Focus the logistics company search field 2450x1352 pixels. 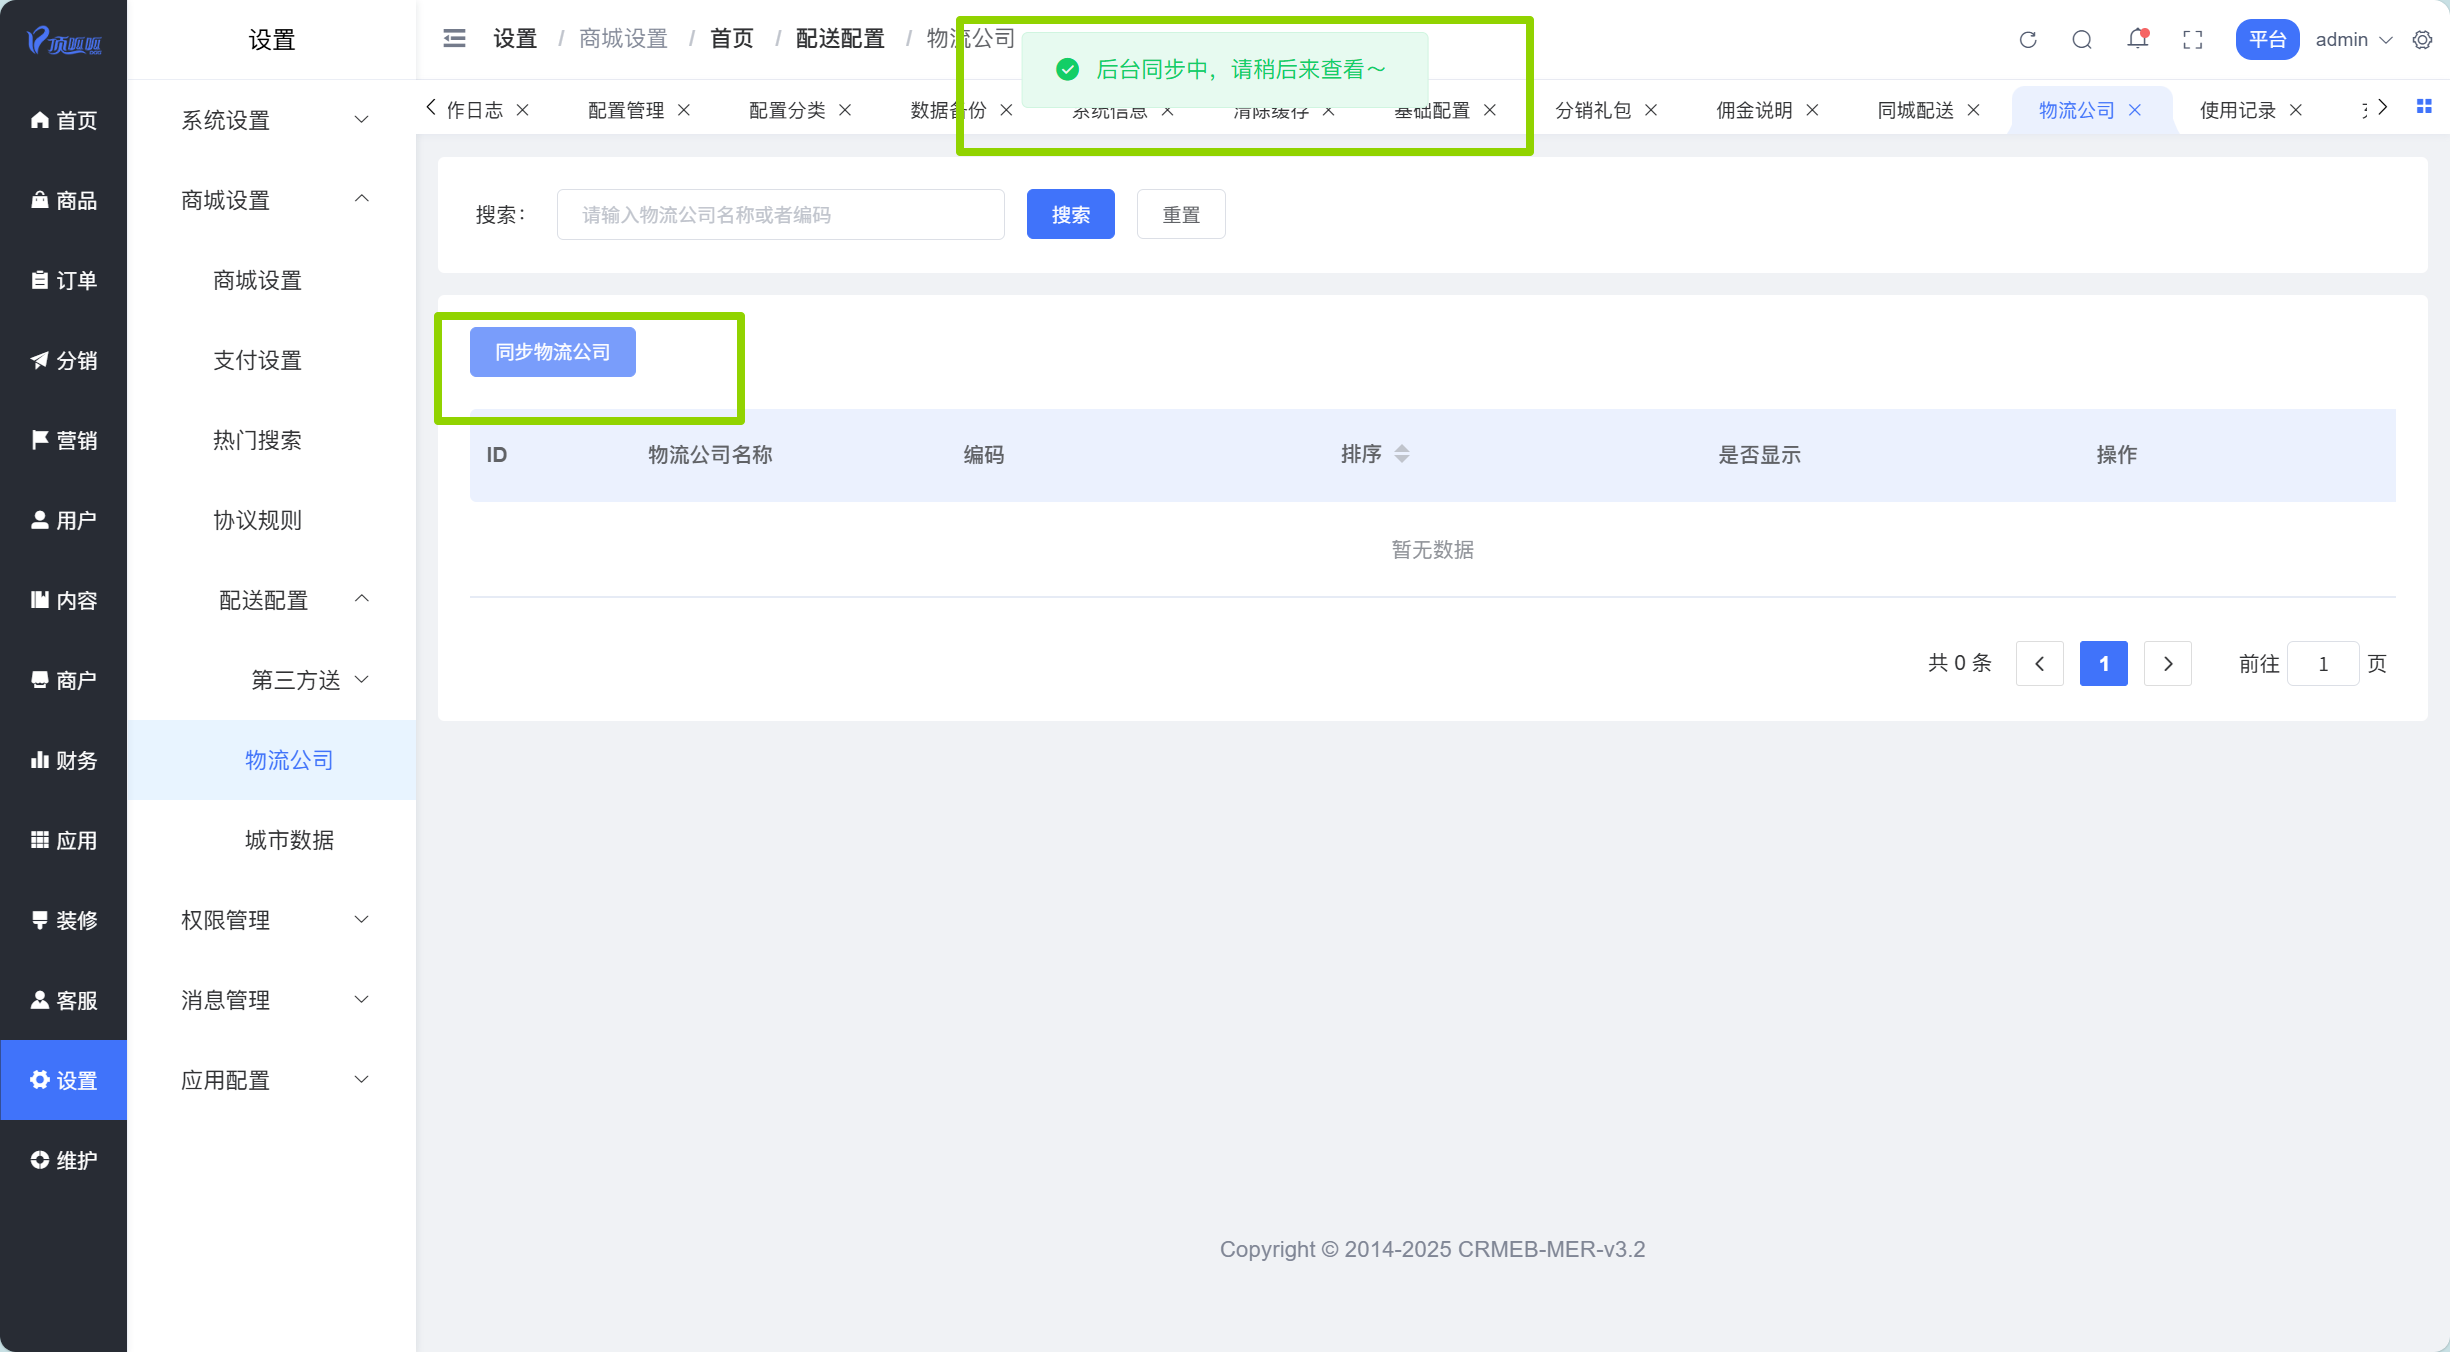click(780, 215)
